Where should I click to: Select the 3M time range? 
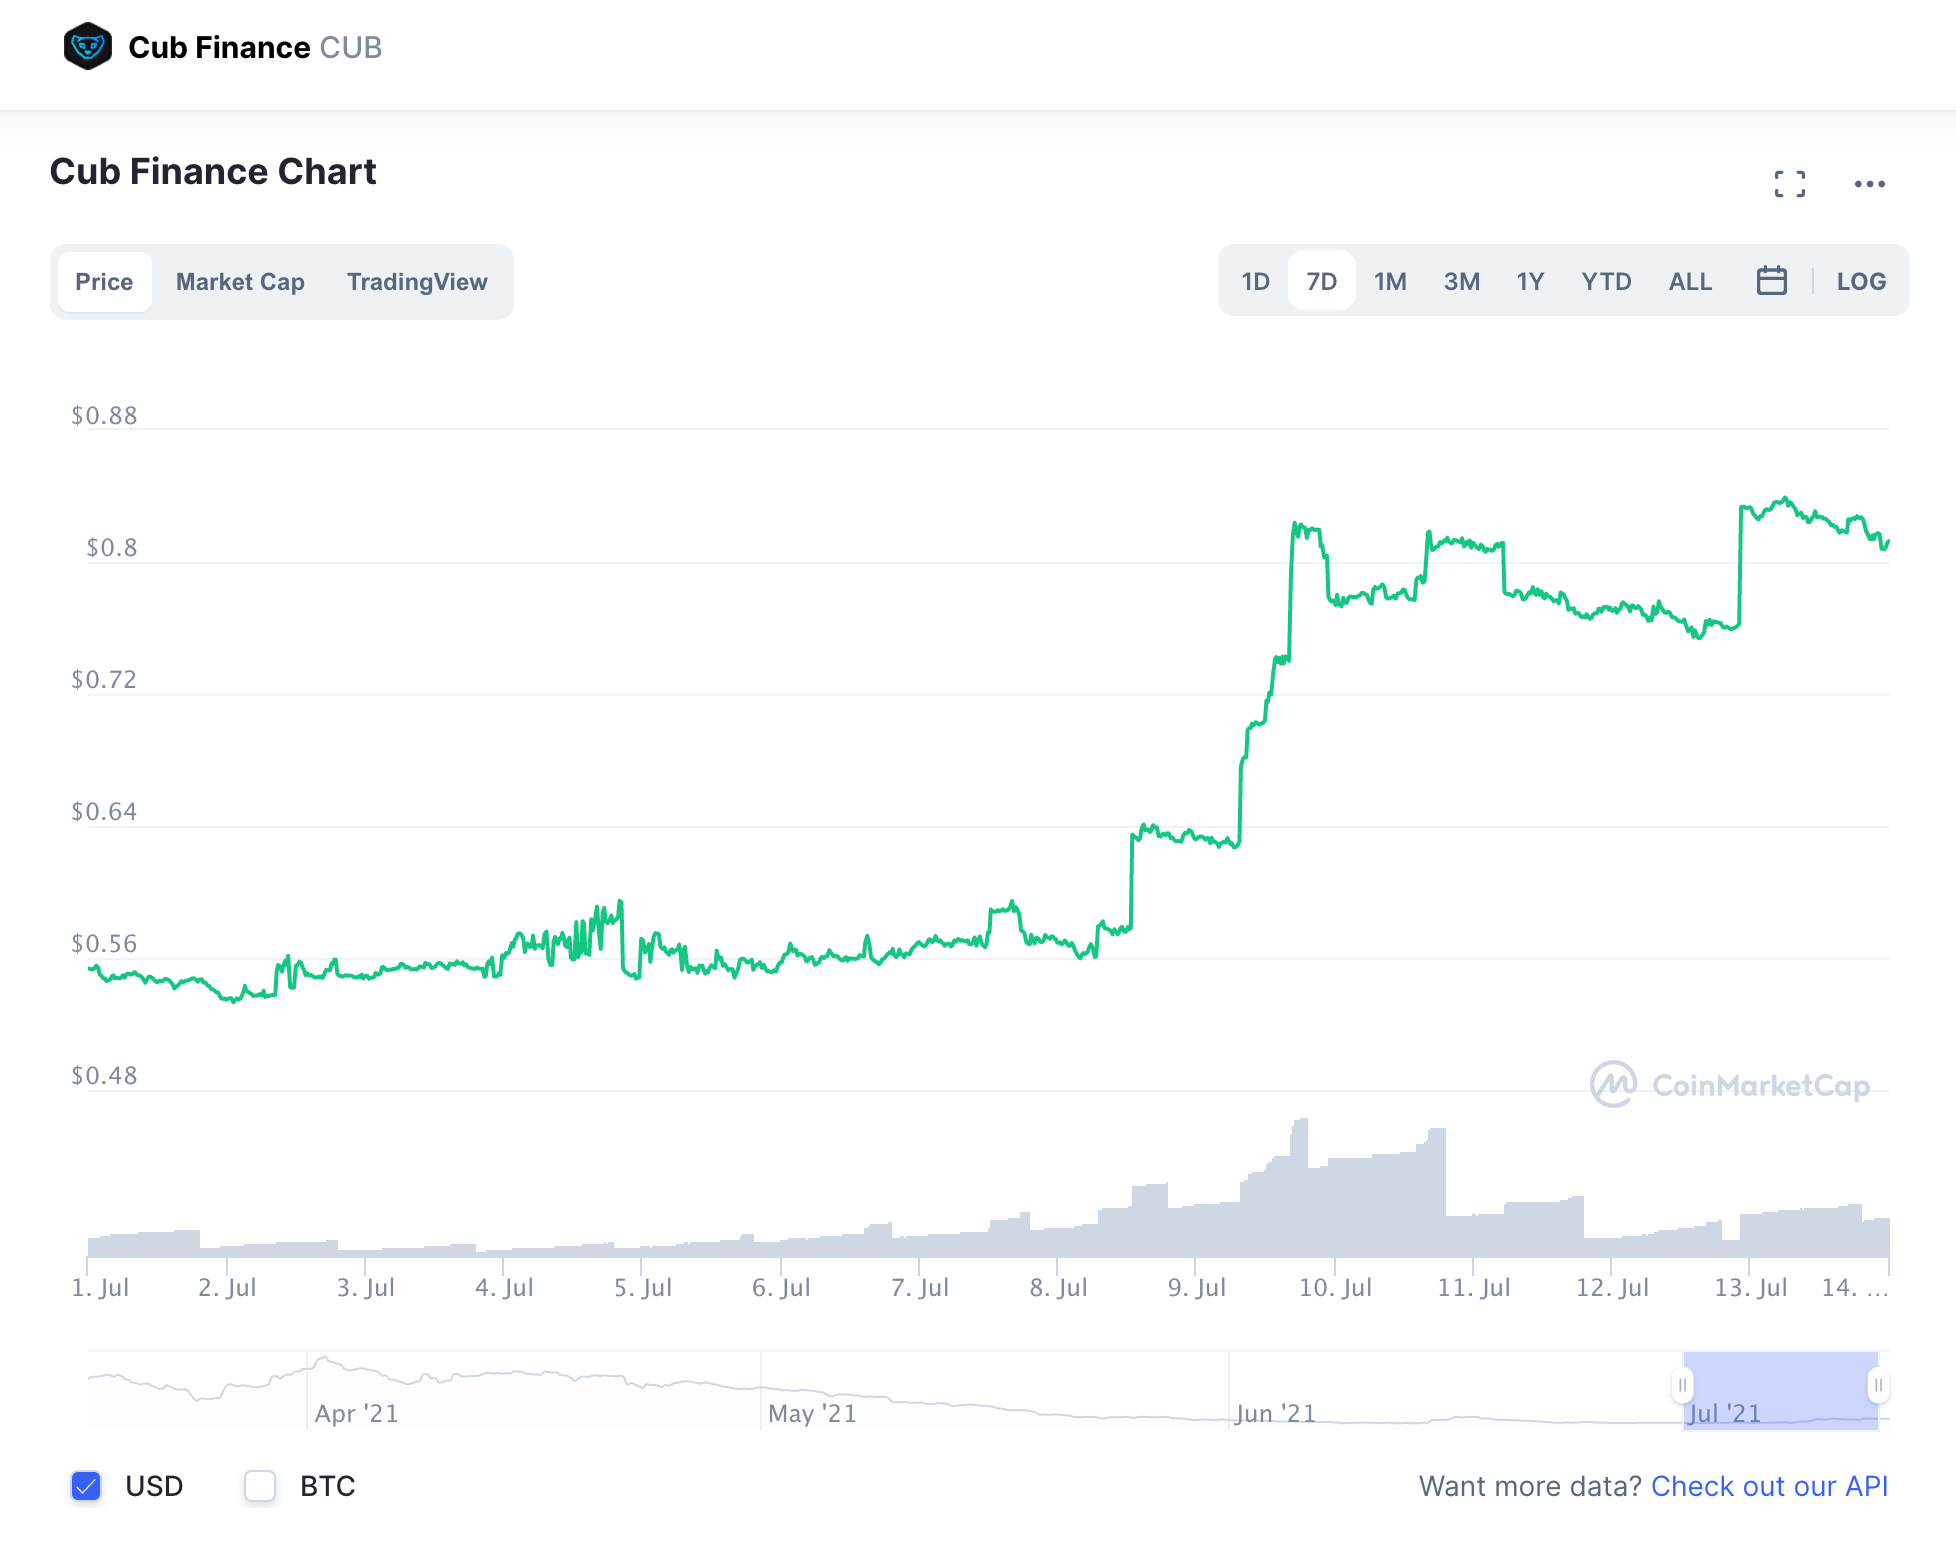[1461, 281]
